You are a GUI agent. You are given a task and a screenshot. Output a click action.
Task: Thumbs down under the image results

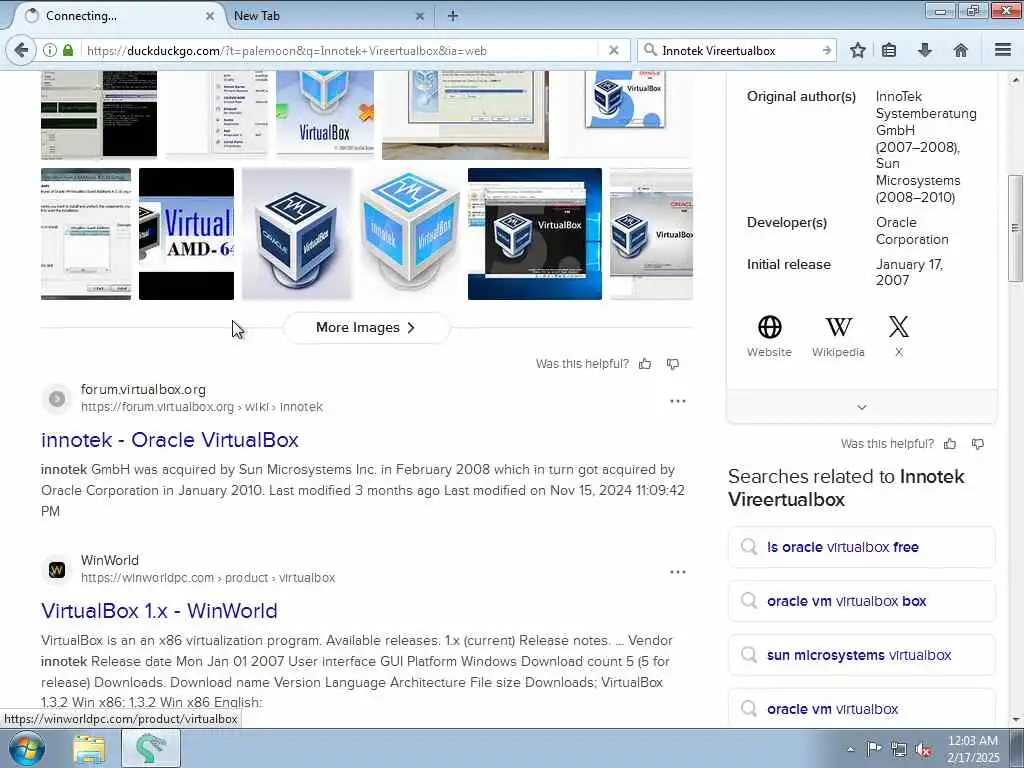coord(673,364)
